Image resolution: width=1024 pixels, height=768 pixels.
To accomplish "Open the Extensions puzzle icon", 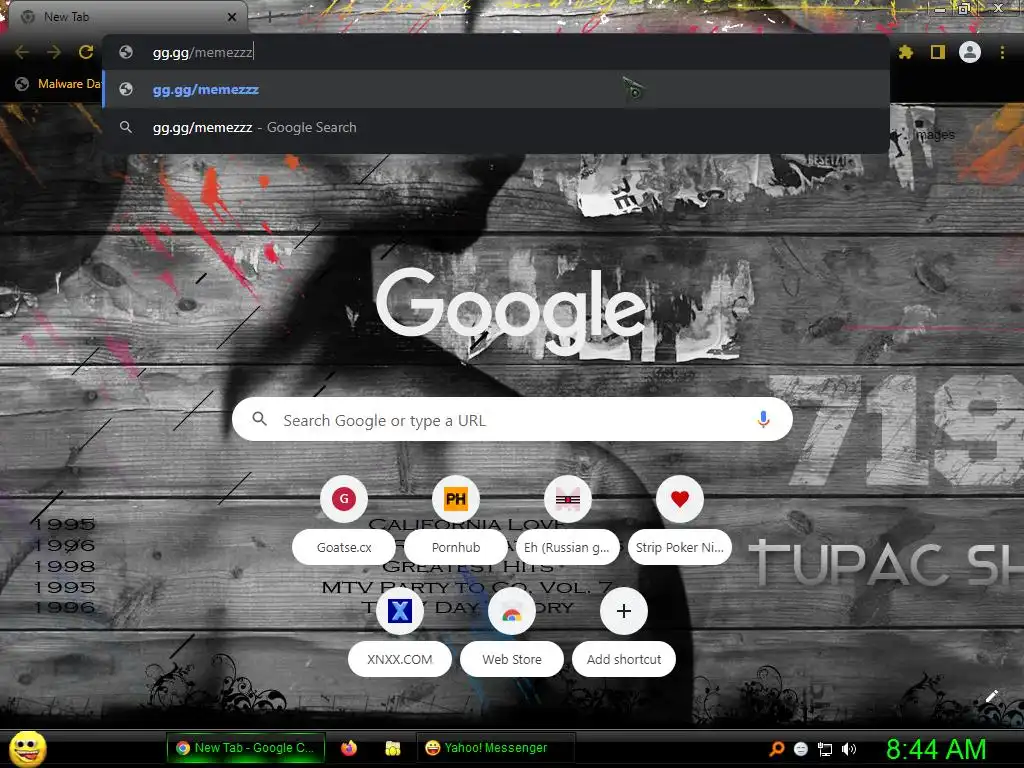I will tap(905, 52).
